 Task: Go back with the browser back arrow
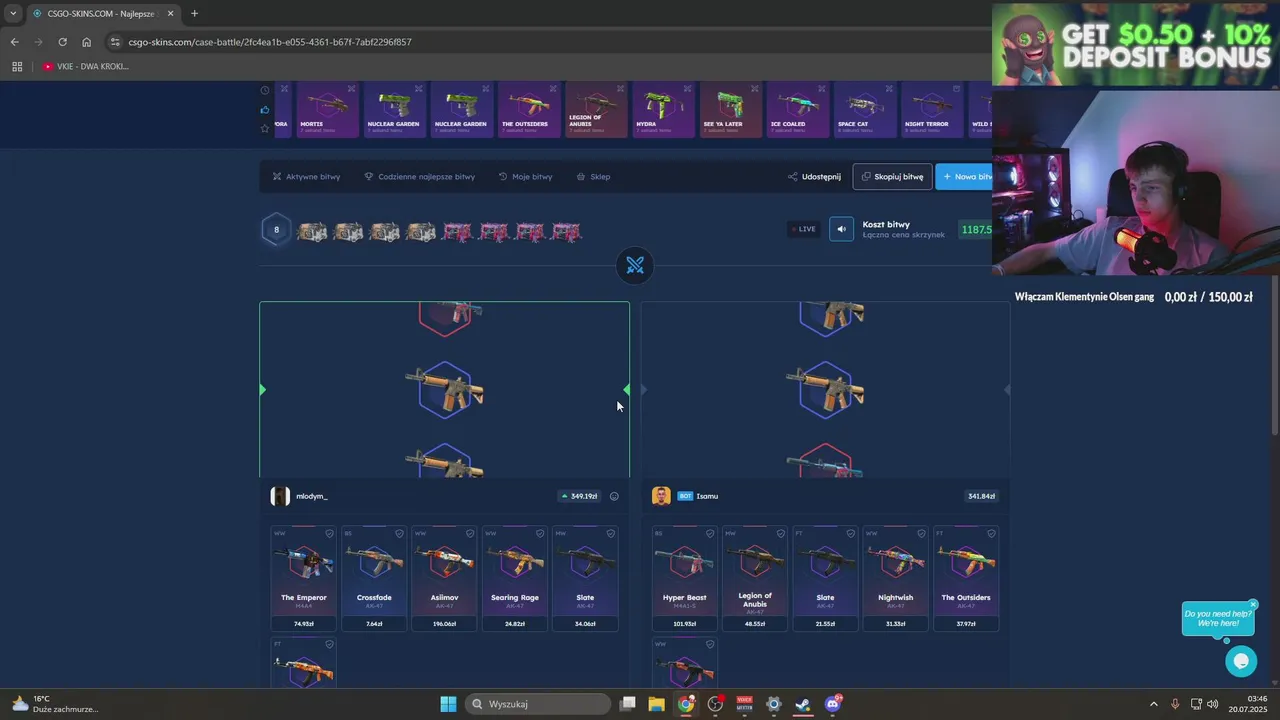pos(14,42)
